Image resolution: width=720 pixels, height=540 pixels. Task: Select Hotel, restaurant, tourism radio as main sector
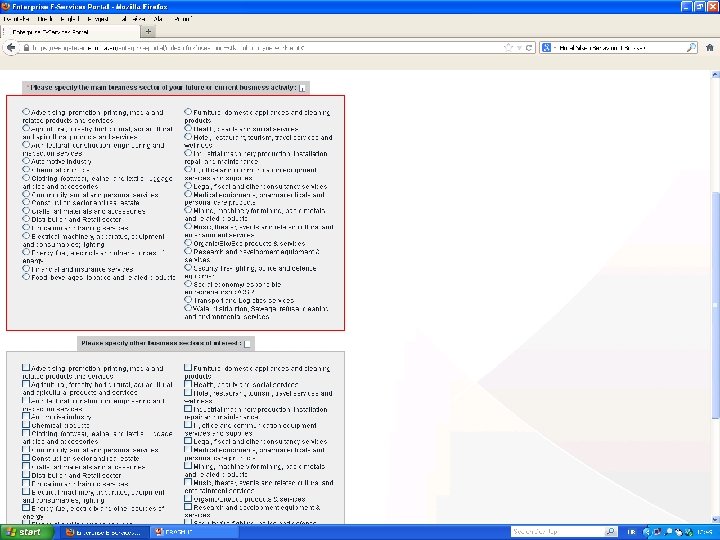click(188, 137)
